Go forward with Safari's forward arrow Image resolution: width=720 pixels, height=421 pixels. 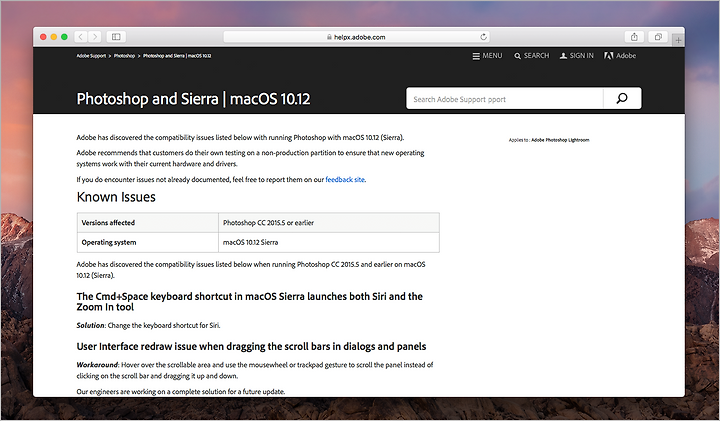[95, 37]
